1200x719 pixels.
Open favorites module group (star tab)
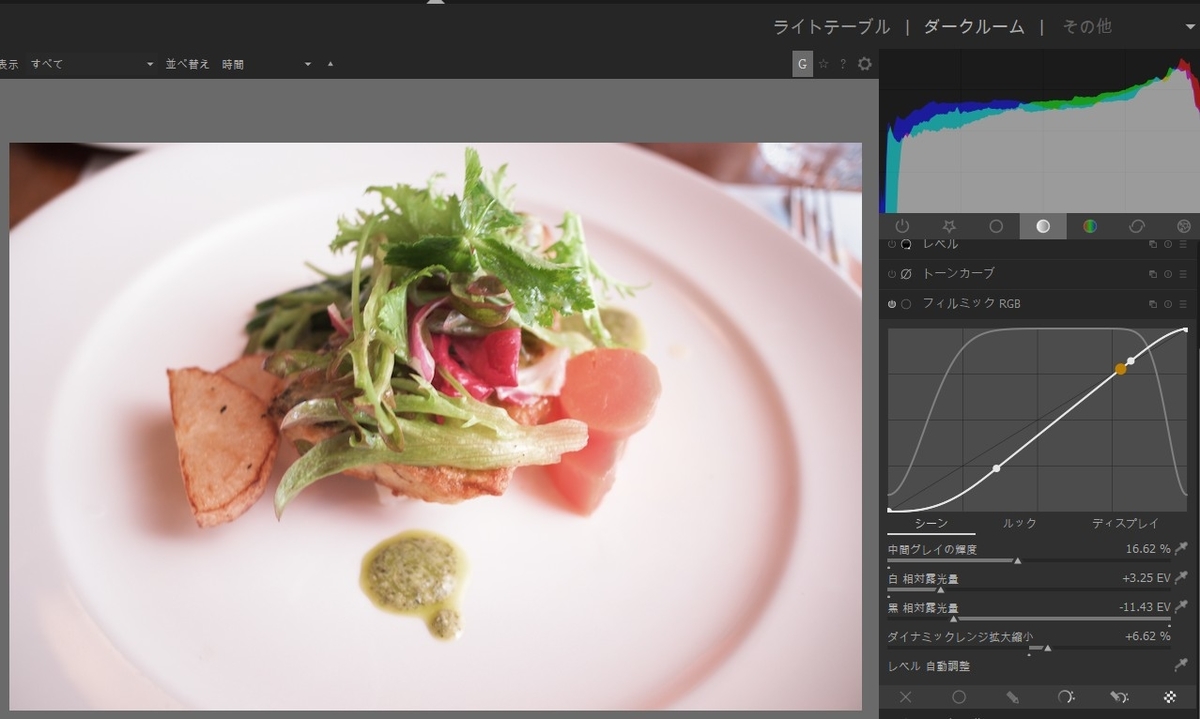(x=949, y=226)
